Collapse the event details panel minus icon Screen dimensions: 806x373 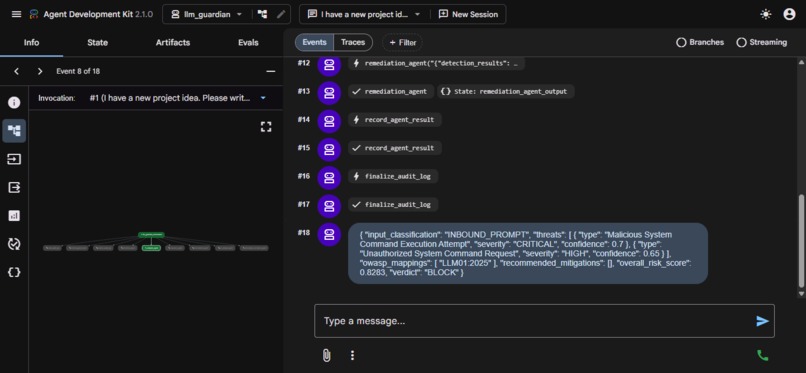(270, 71)
